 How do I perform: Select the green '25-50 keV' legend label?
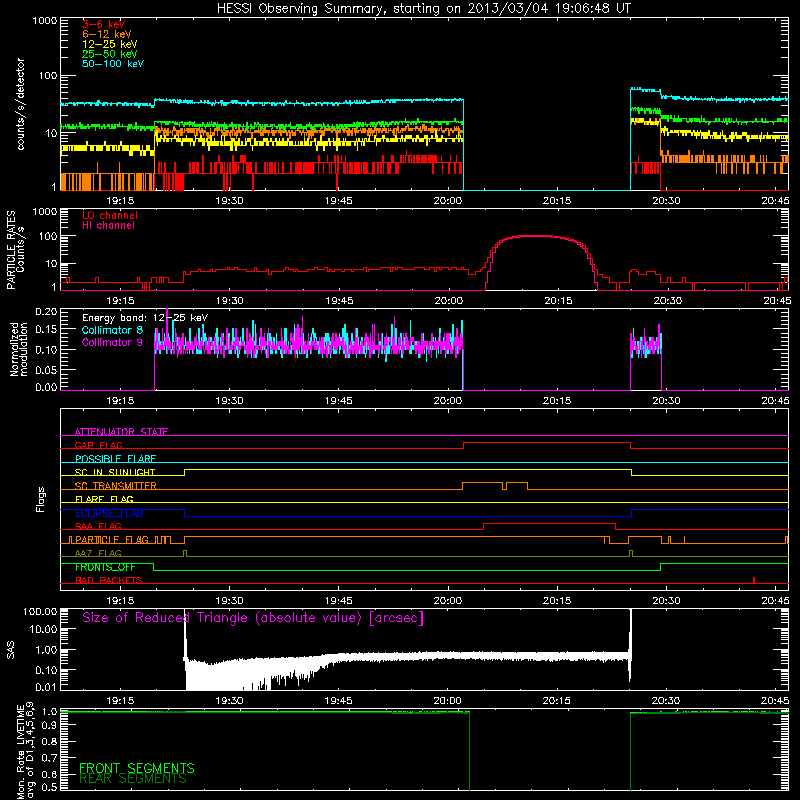110,54
